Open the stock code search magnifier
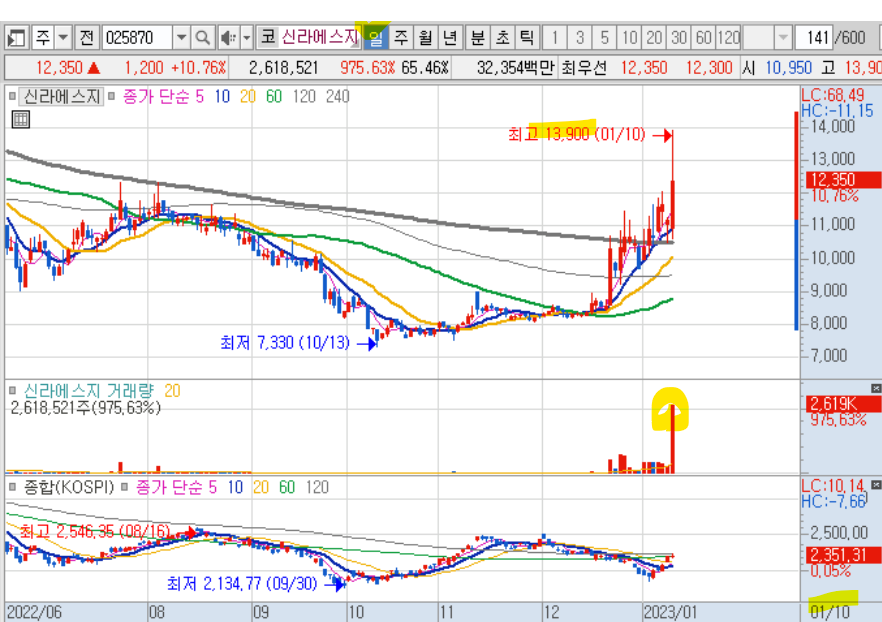The image size is (882, 622). 202,38
